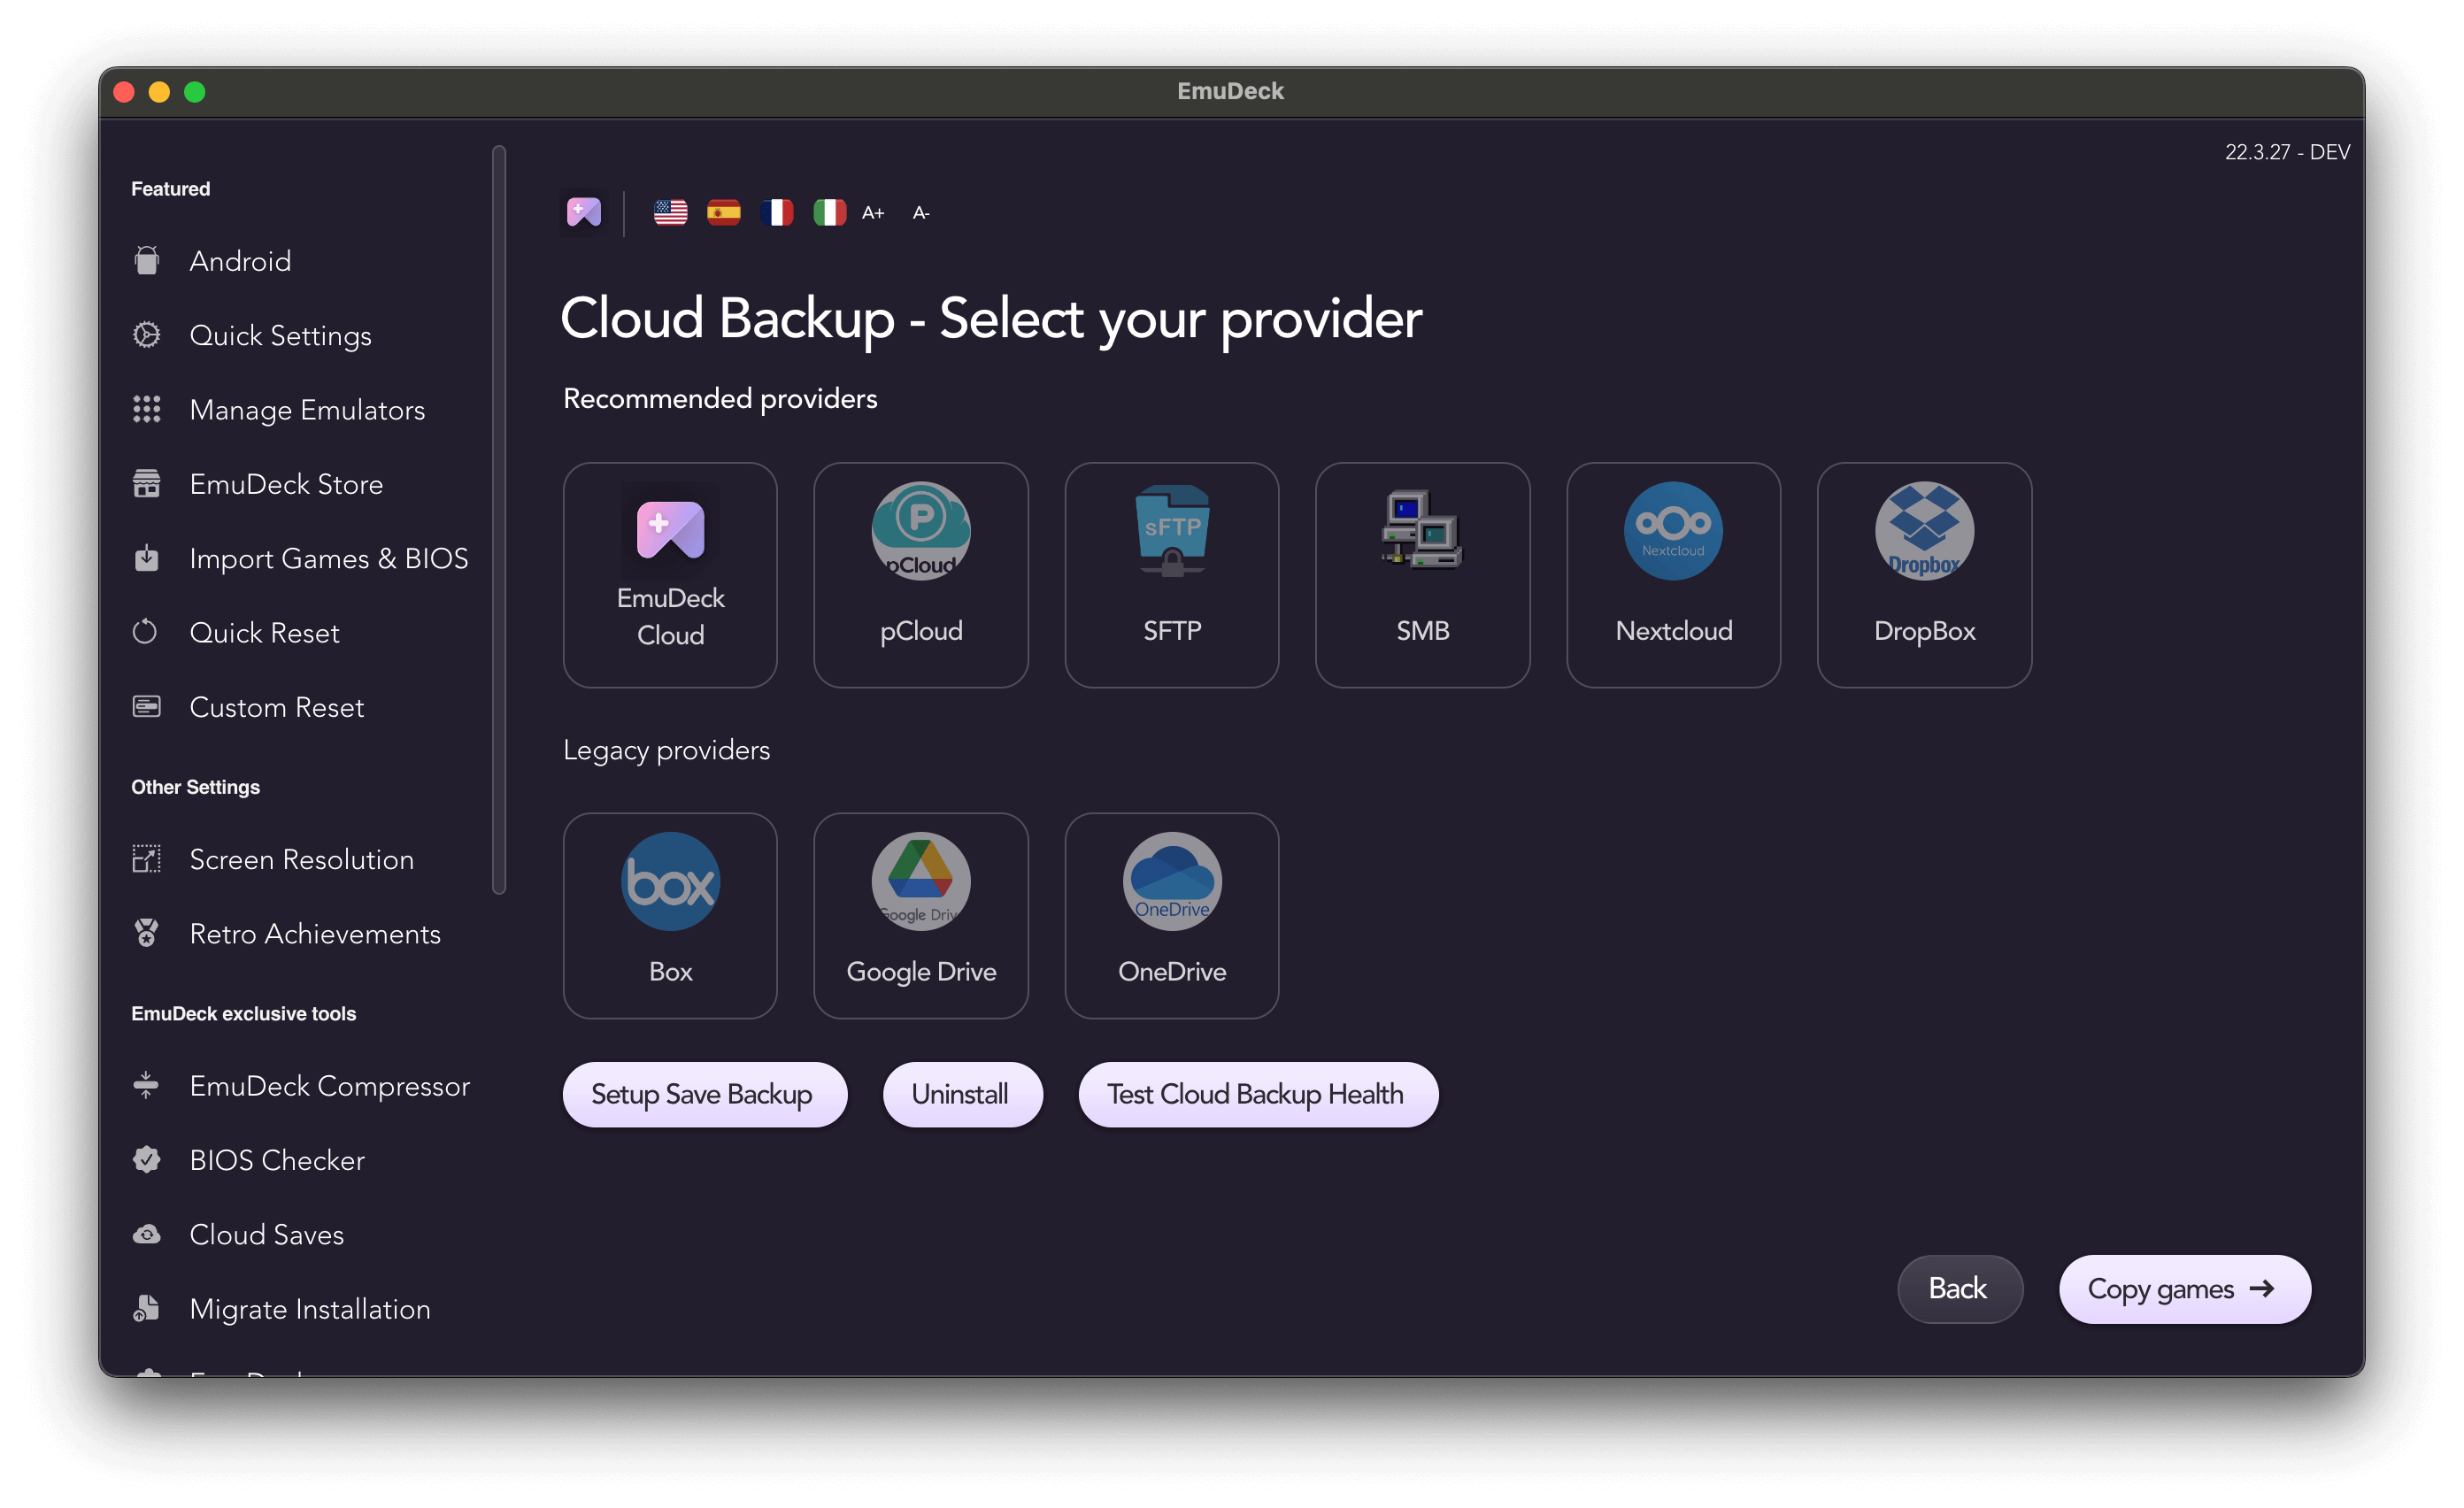Click the version label 22.3.27 - DEV
This screenshot has width=2464, height=1508.
click(x=2287, y=152)
